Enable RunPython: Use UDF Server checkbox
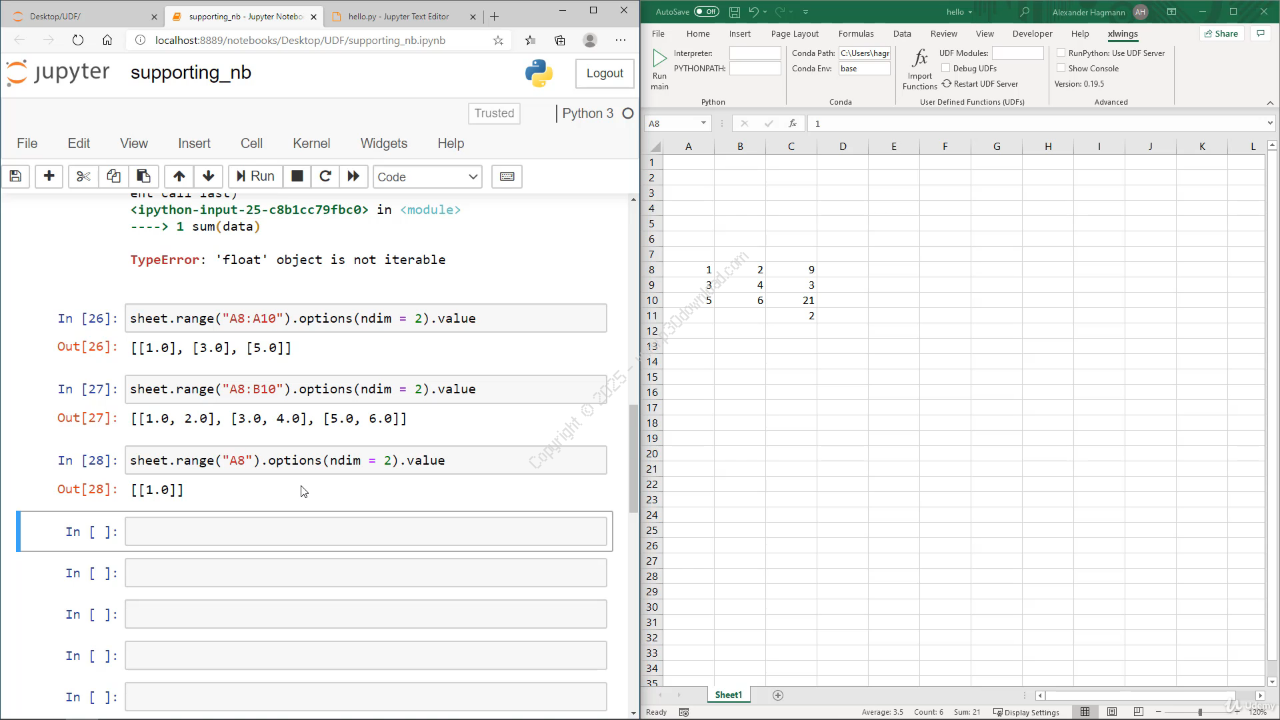Image resolution: width=1280 pixels, height=720 pixels. [x=1061, y=53]
